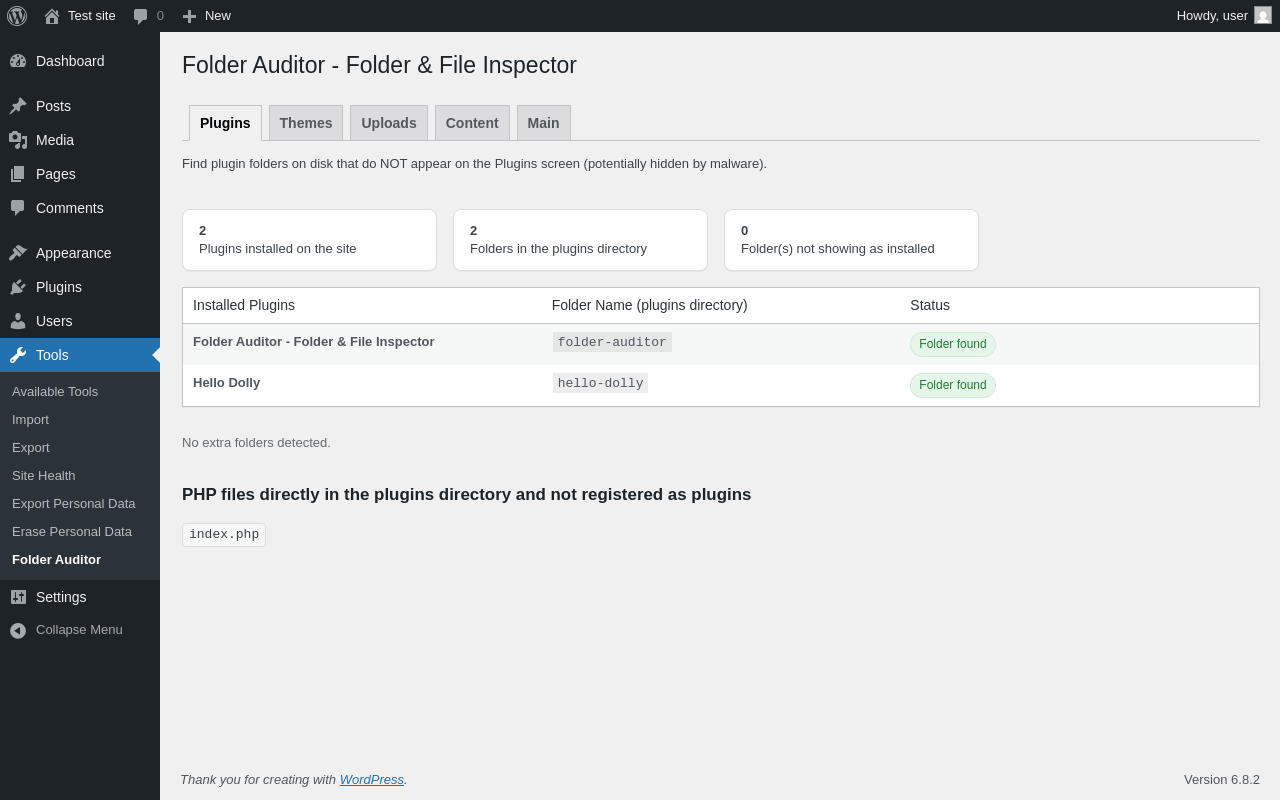The image size is (1280, 800).
Task: Click the Plugins plug icon
Action: [18, 287]
